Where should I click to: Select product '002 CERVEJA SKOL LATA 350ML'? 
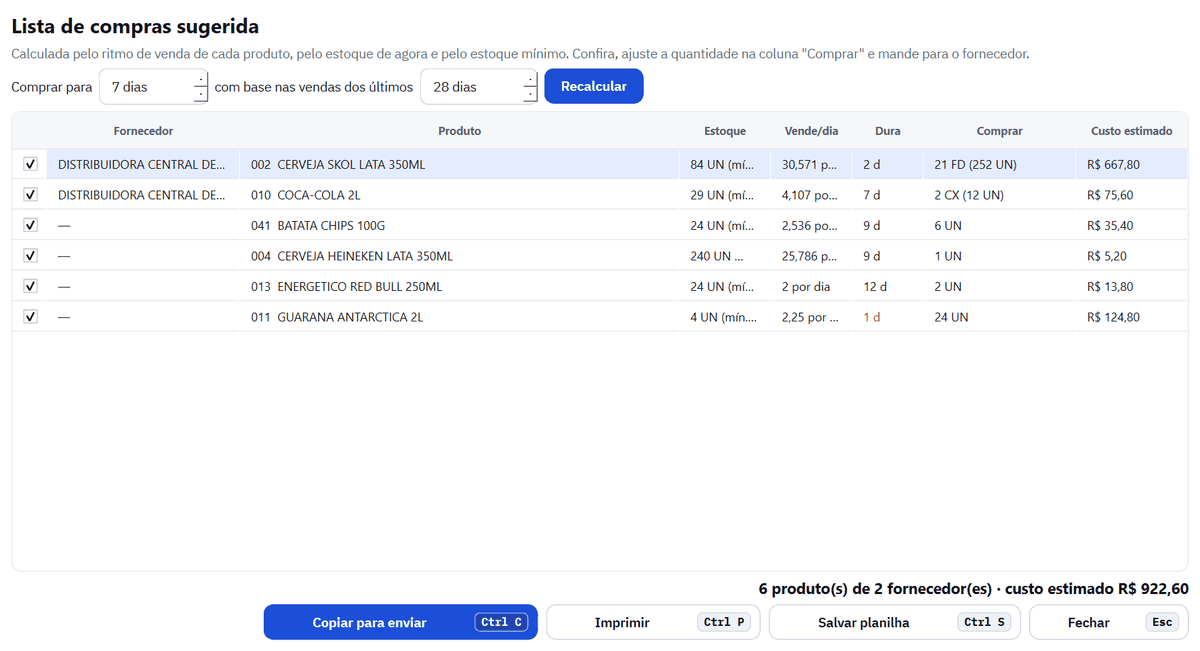coord(459,164)
